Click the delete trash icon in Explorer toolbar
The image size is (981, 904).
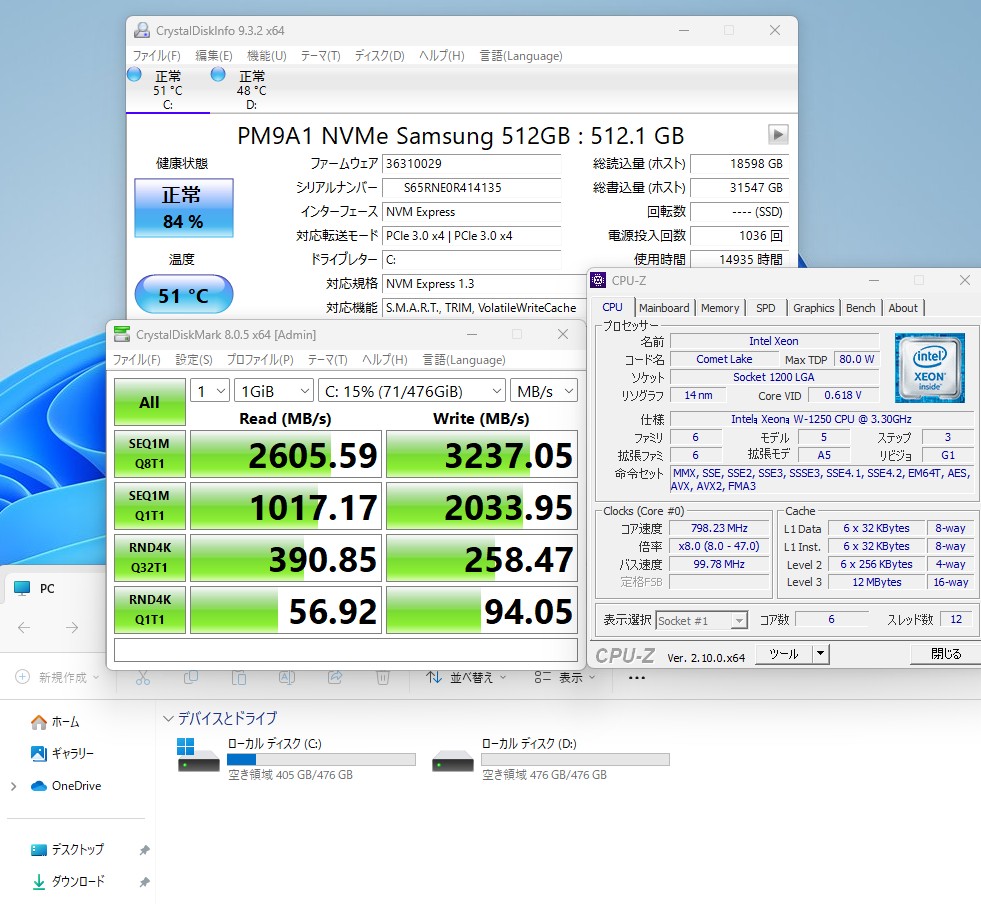point(383,678)
